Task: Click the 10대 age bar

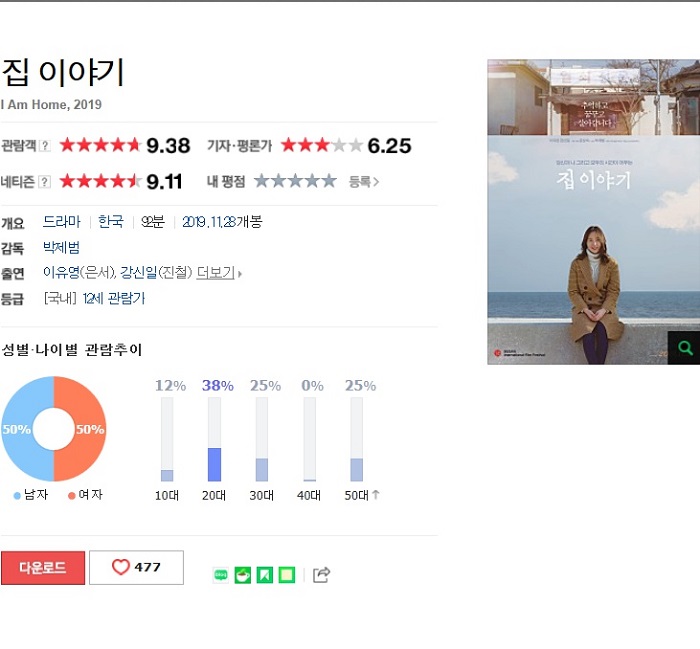Action: (x=167, y=440)
